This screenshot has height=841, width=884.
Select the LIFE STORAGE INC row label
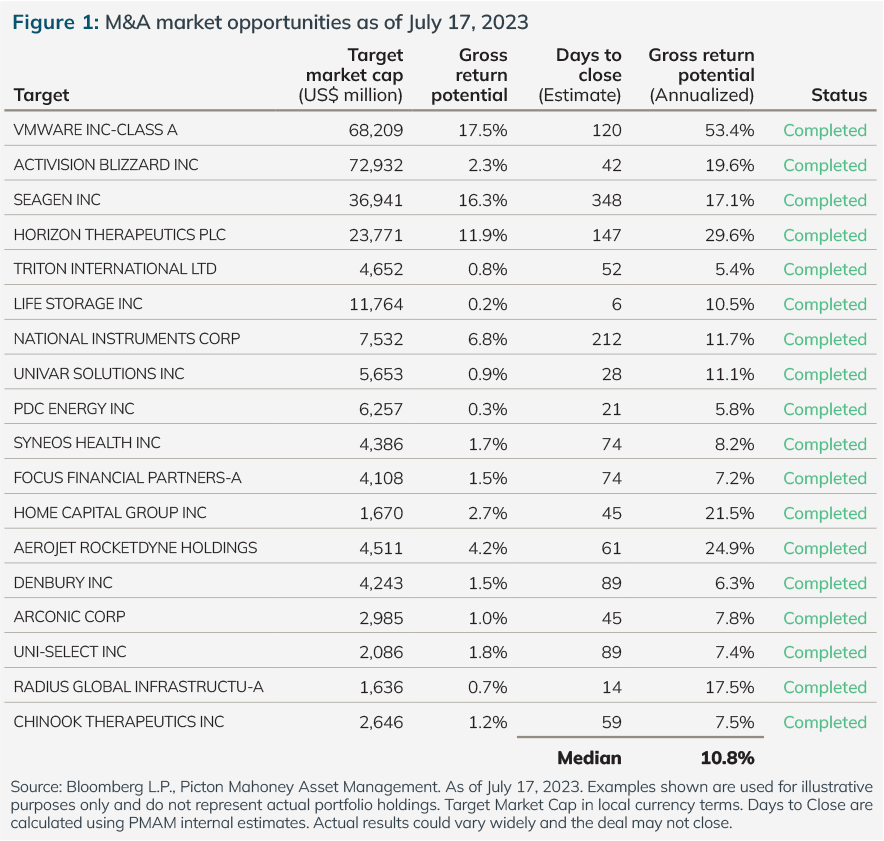tap(78, 304)
